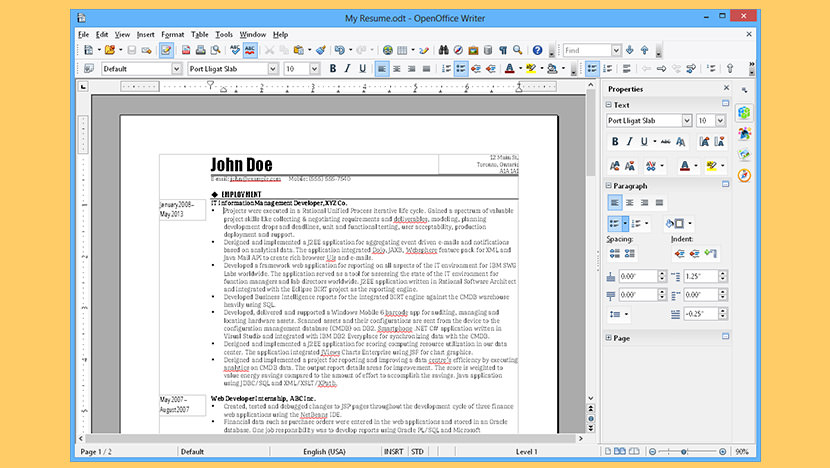This screenshot has height=468, width=830.
Task: Open Find & Replace binoculars icon
Action: pyautogui.click(x=444, y=50)
